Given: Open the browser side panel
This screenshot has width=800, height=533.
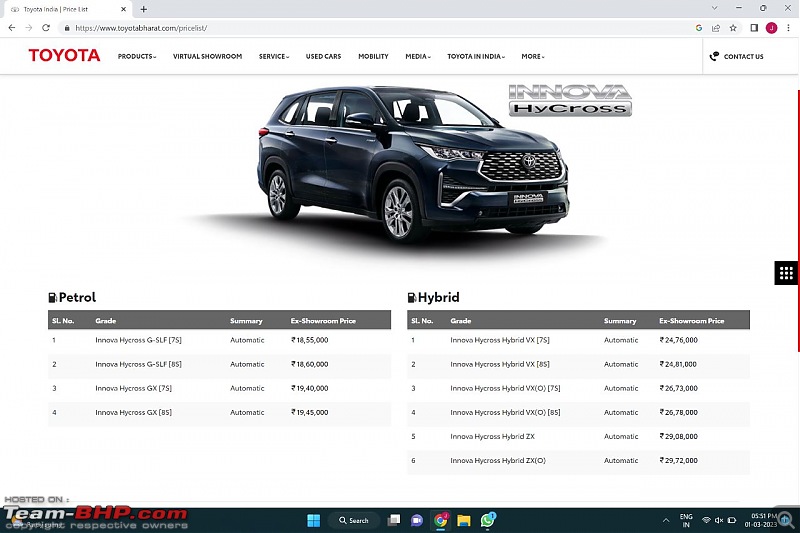Looking at the screenshot, I should [754, 28].
